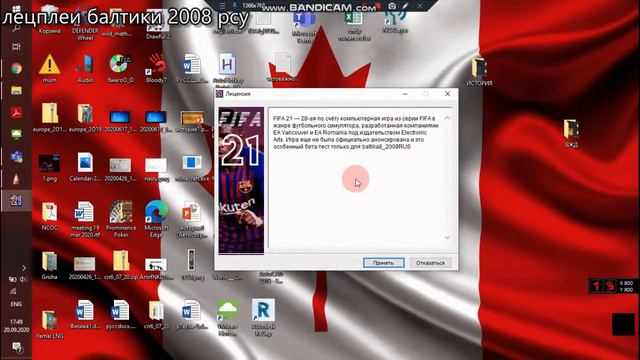
Task: Select the Grisha folder icon
Action: coord(49,265)
